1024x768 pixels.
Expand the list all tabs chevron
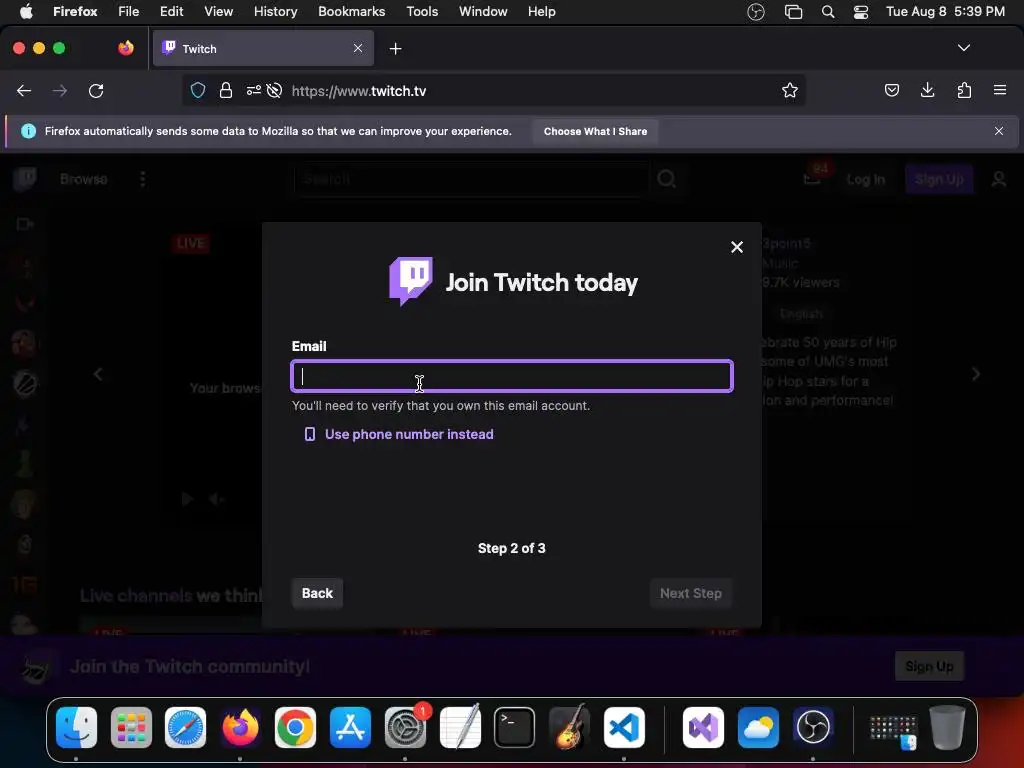(x=963, y=48)
